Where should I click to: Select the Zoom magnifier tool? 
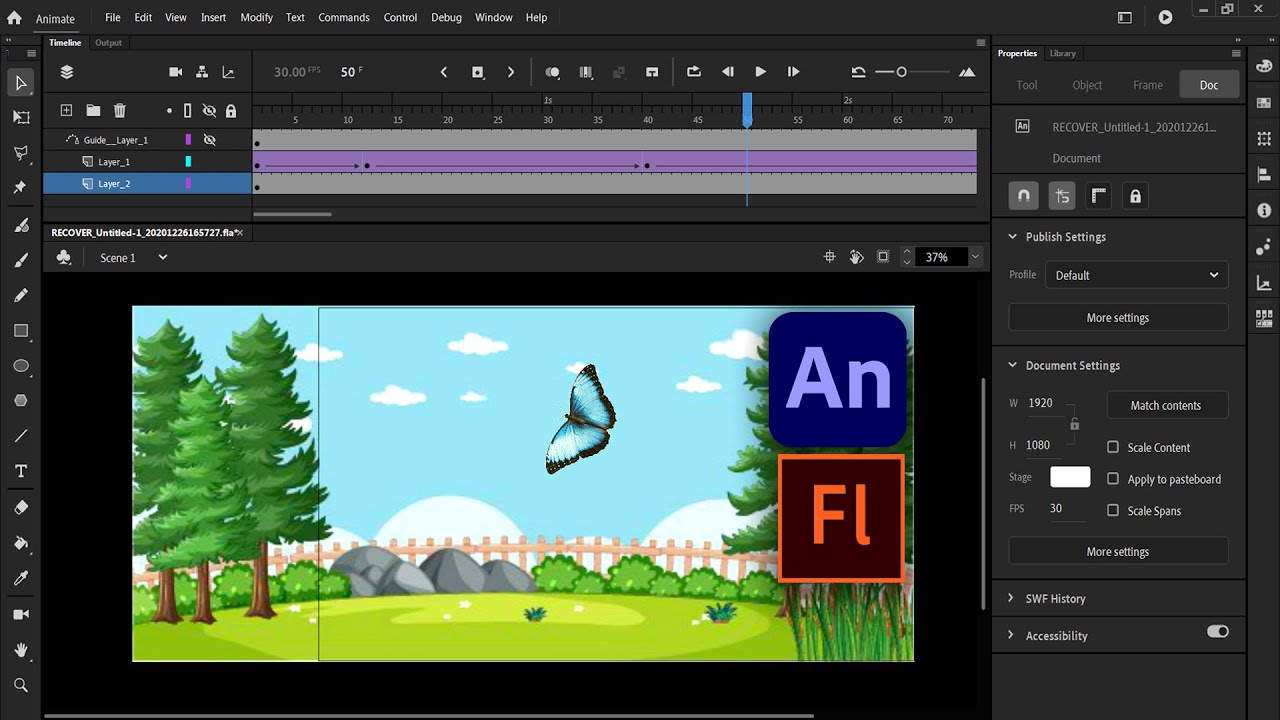pyautogui.click(x=21, y=685)
